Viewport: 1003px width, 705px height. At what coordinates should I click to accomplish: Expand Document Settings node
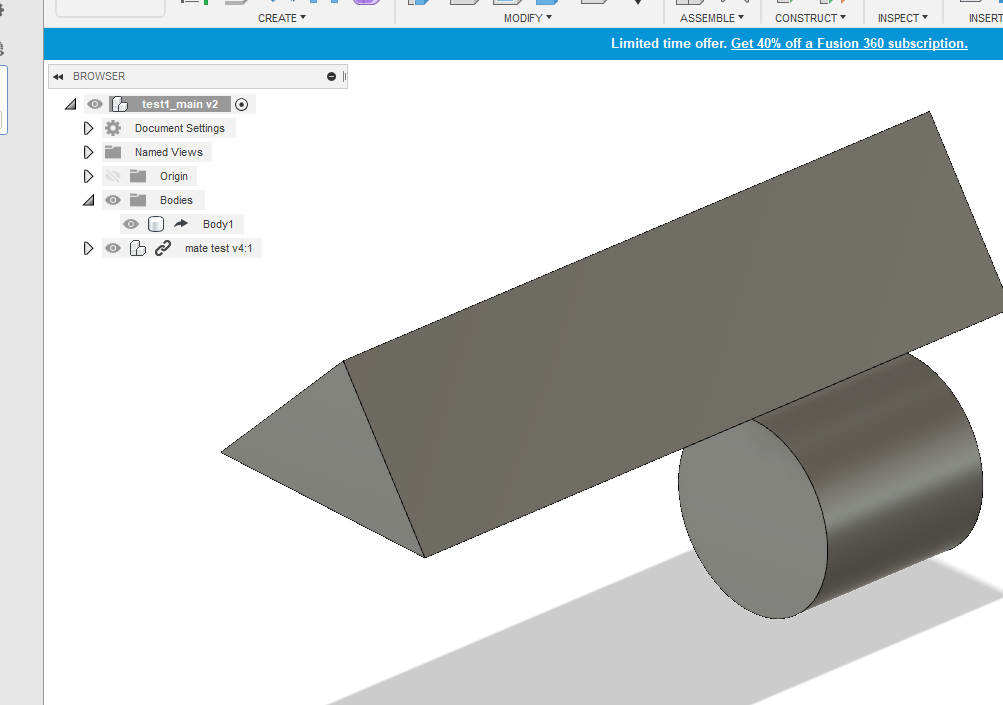point(88,129)
